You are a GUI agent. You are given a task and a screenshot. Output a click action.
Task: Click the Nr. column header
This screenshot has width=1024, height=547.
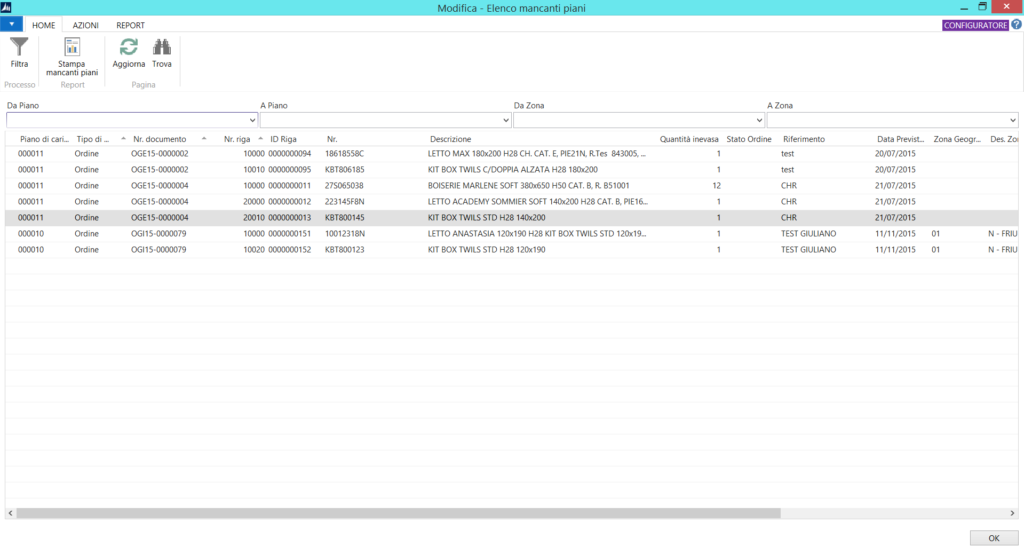point(332,139)
